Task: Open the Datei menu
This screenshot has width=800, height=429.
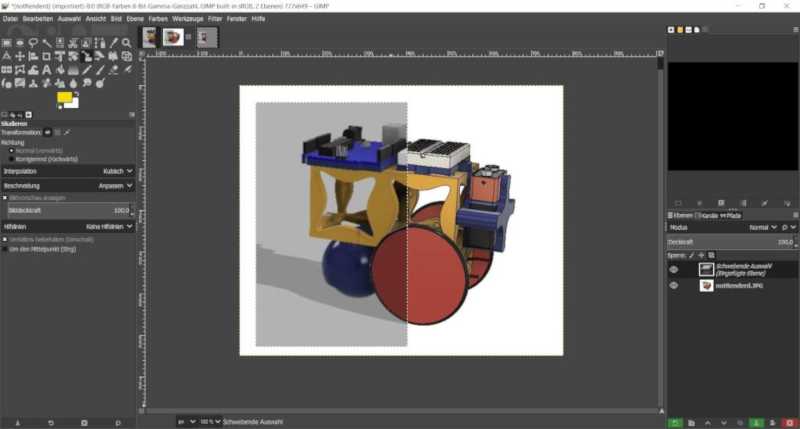Action: [10, 19]
